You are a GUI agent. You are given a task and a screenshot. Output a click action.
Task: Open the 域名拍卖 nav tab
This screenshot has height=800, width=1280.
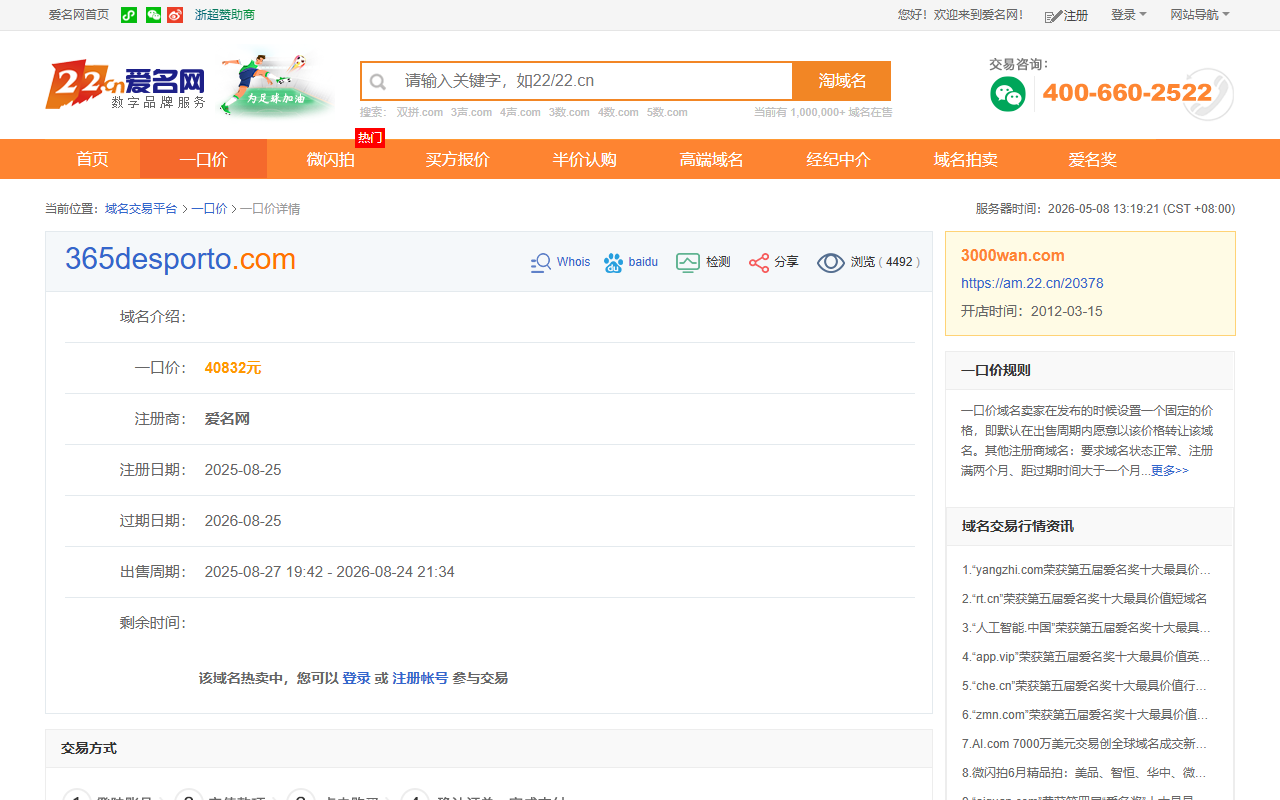[965, 159]
